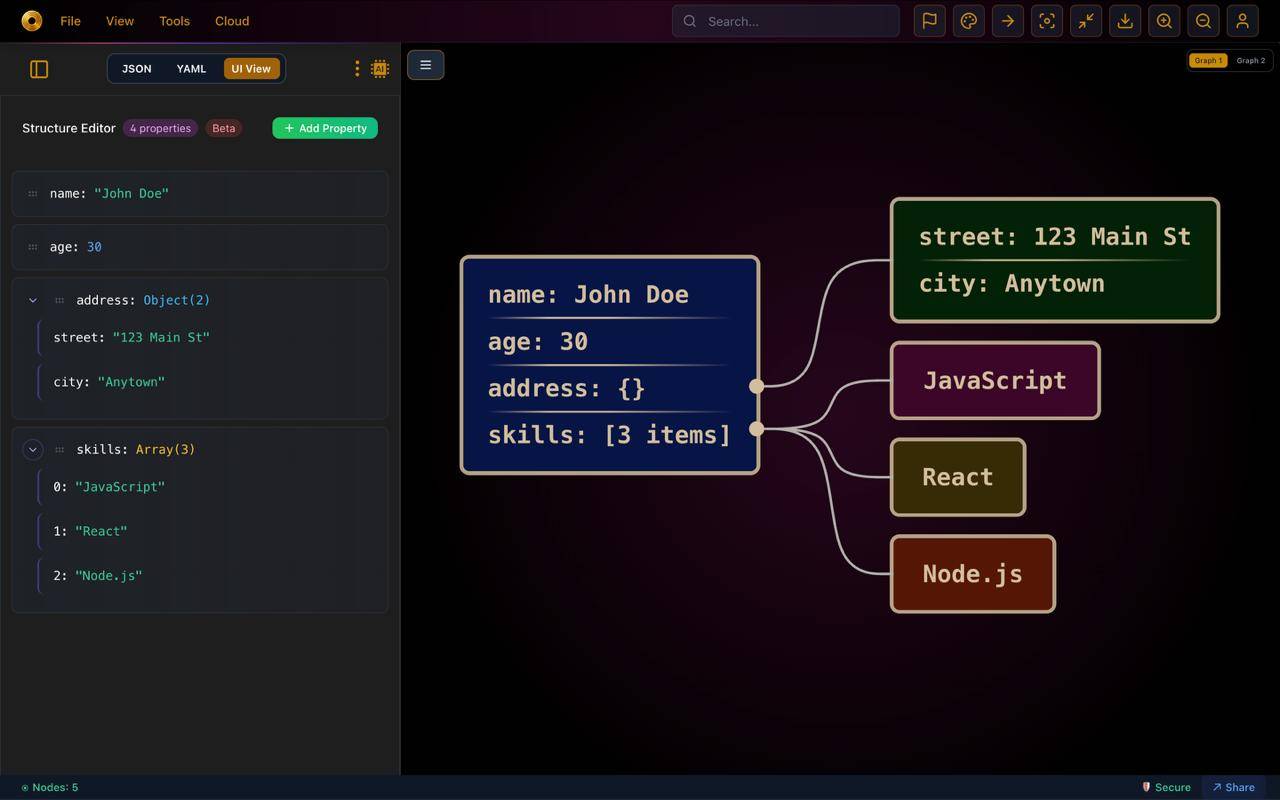
Task: Click the collapse arrows icon
Action: pyautogui.click(x=1086, y=21)
